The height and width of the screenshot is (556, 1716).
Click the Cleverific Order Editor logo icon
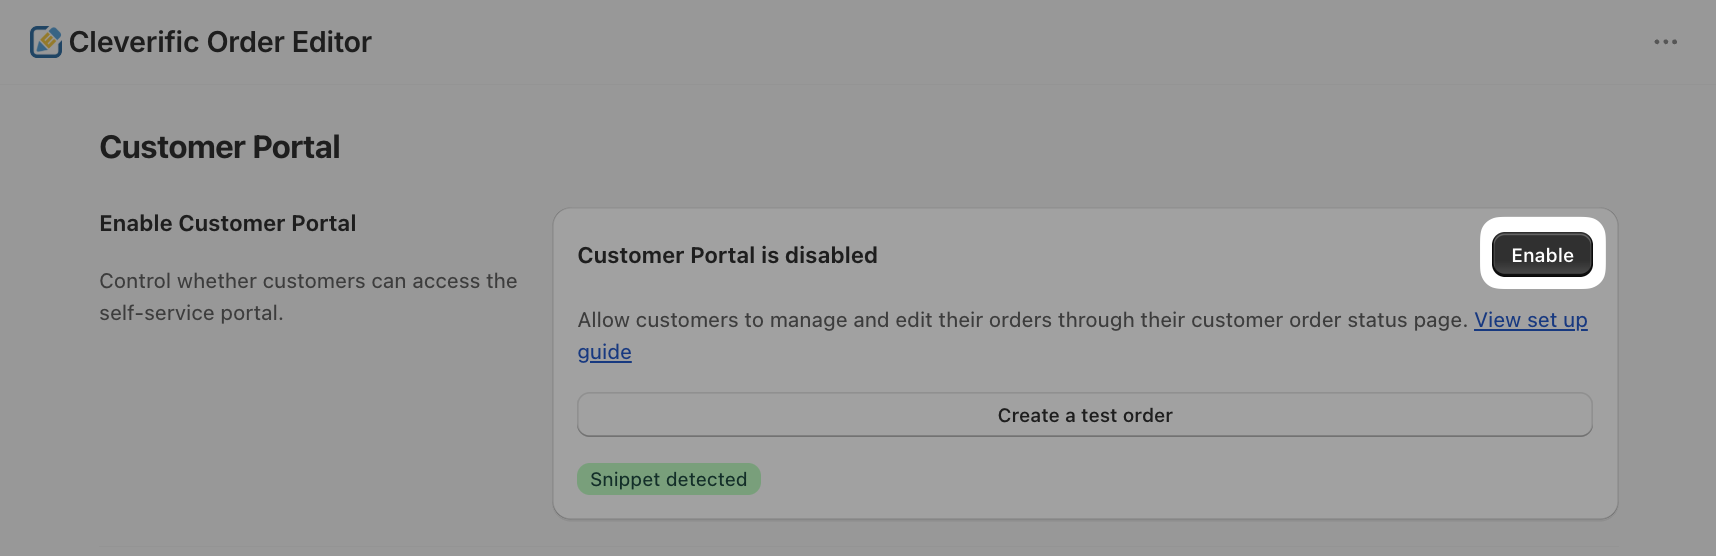point(46,42)
